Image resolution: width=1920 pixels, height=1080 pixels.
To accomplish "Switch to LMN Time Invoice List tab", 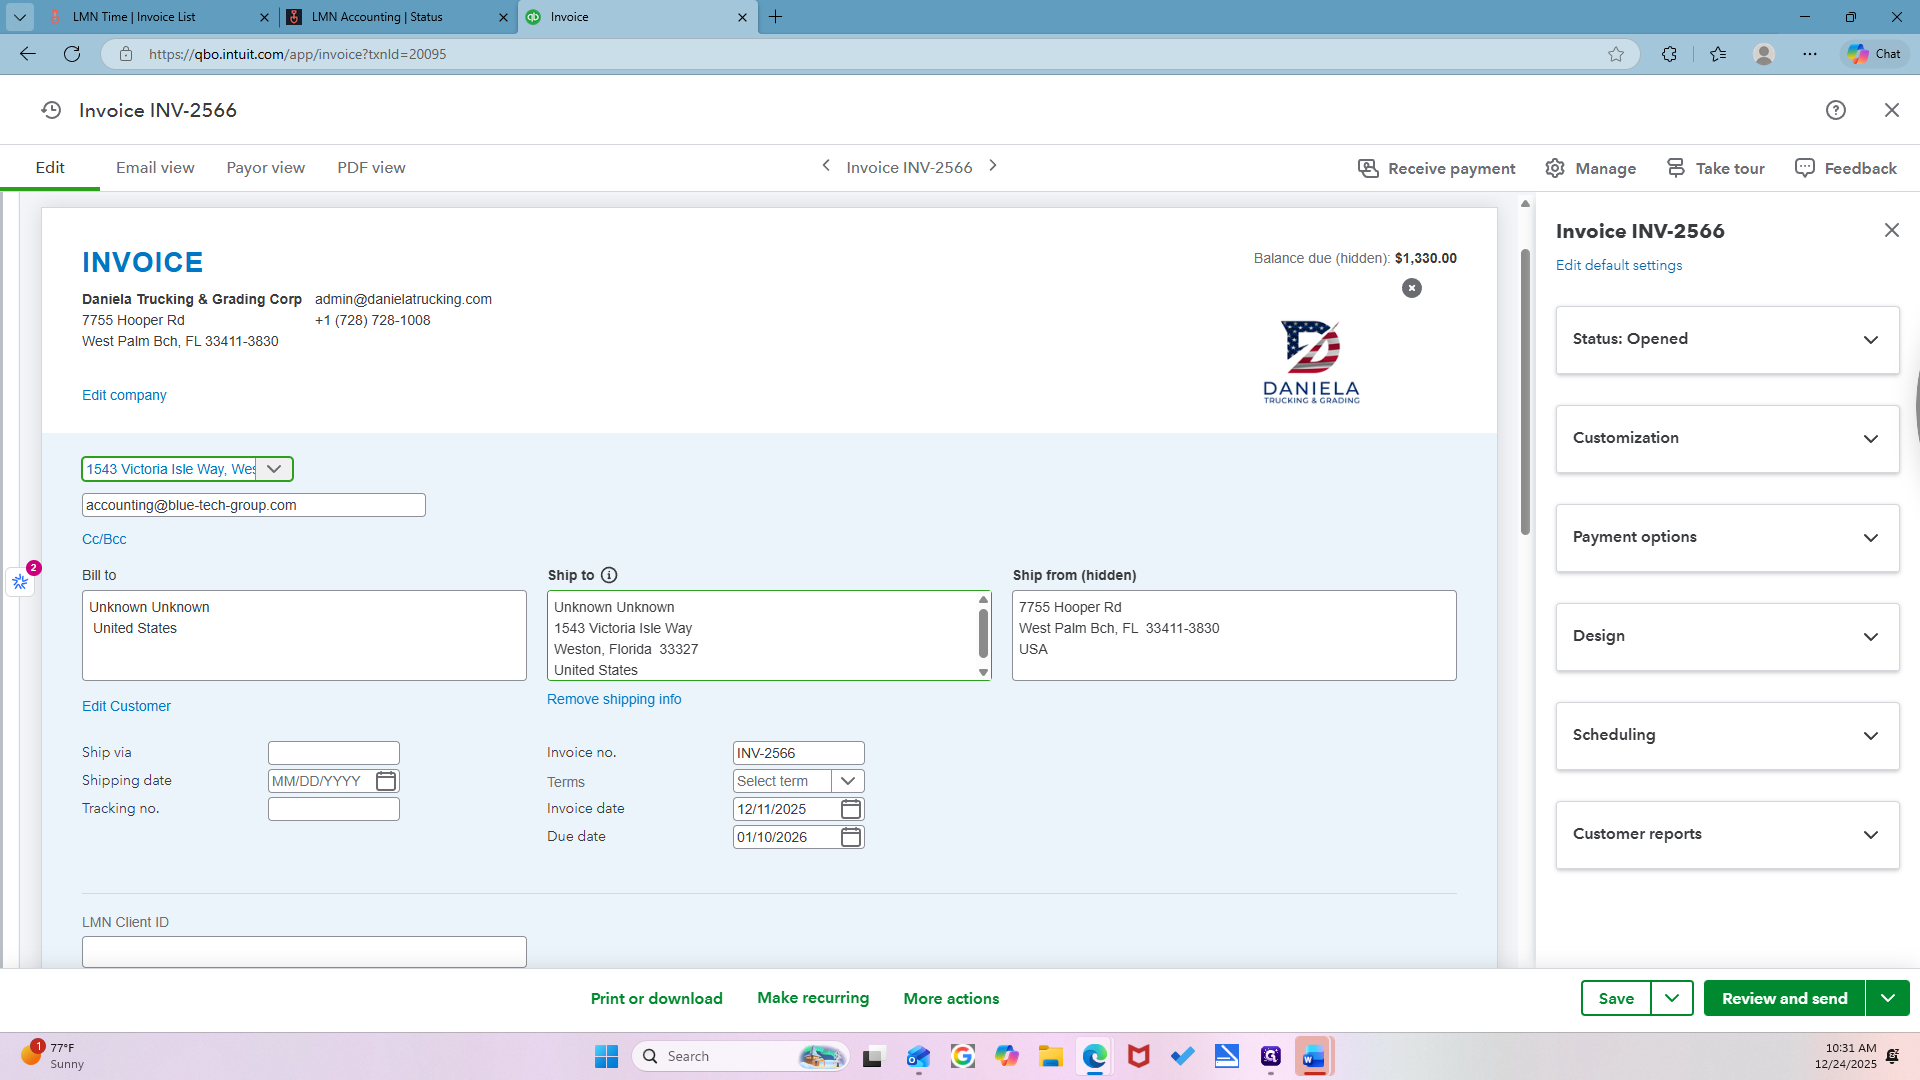I will point(158,17).
